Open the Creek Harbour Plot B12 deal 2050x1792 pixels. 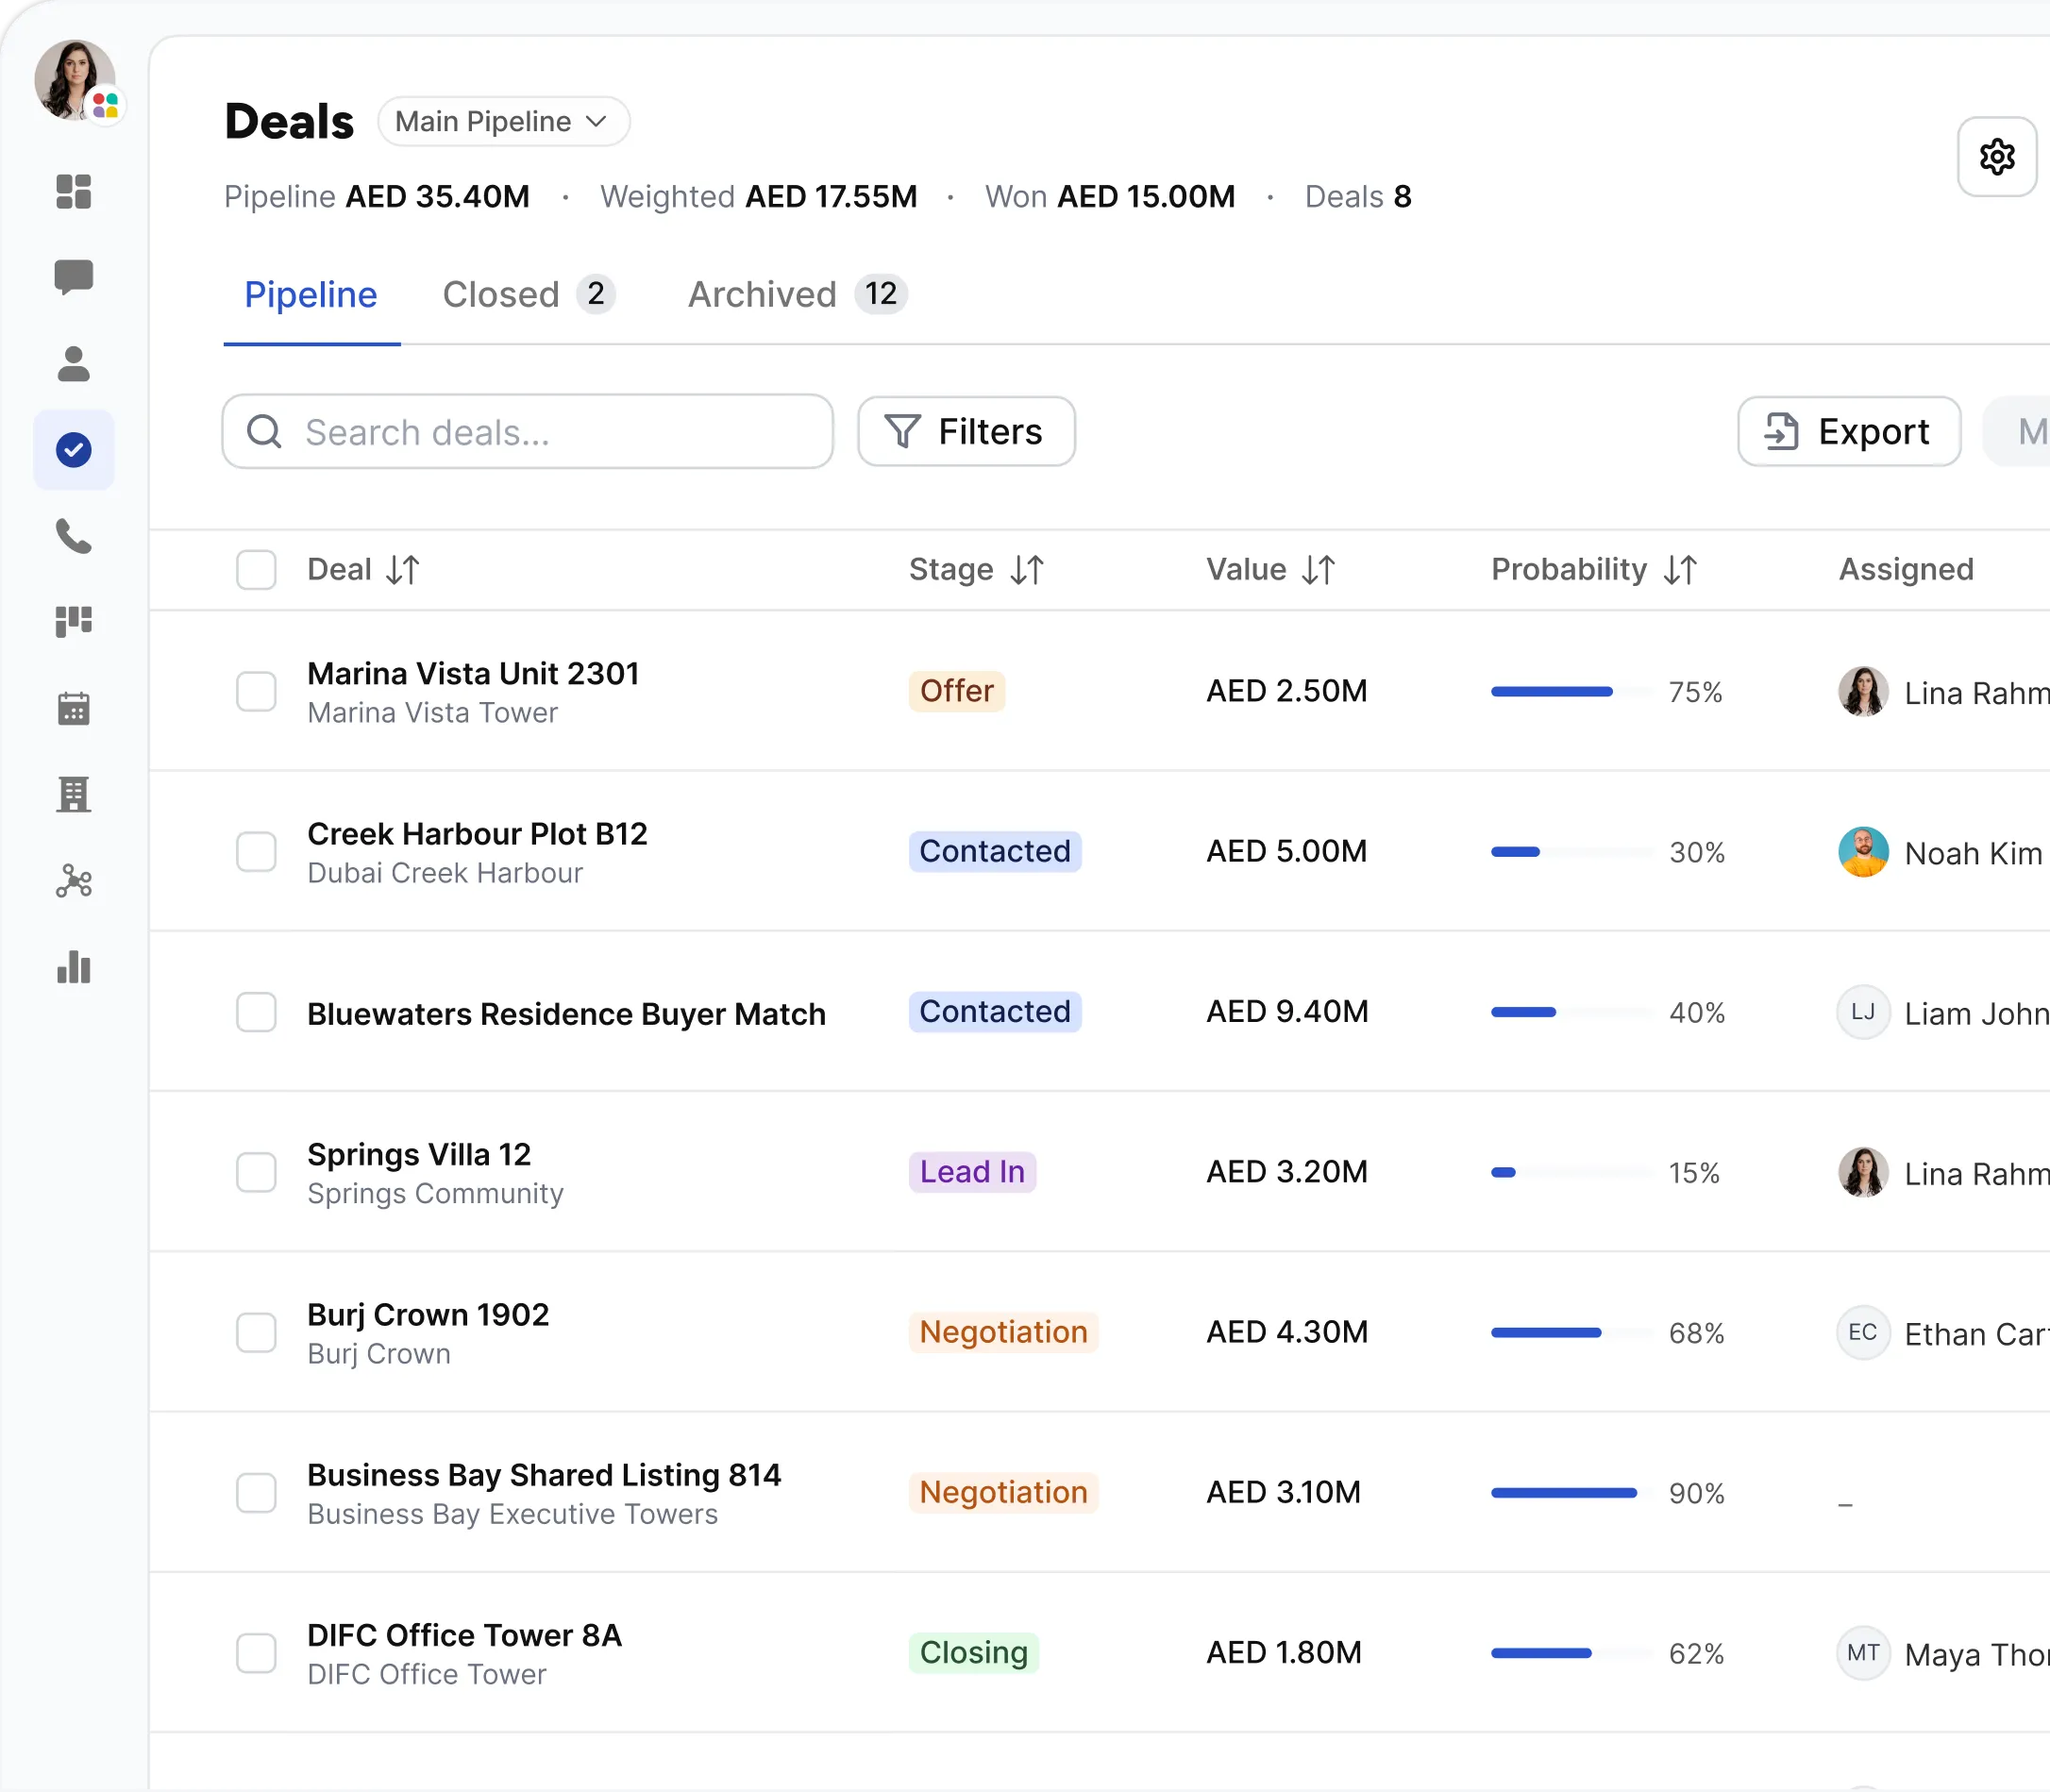point(477,834)
